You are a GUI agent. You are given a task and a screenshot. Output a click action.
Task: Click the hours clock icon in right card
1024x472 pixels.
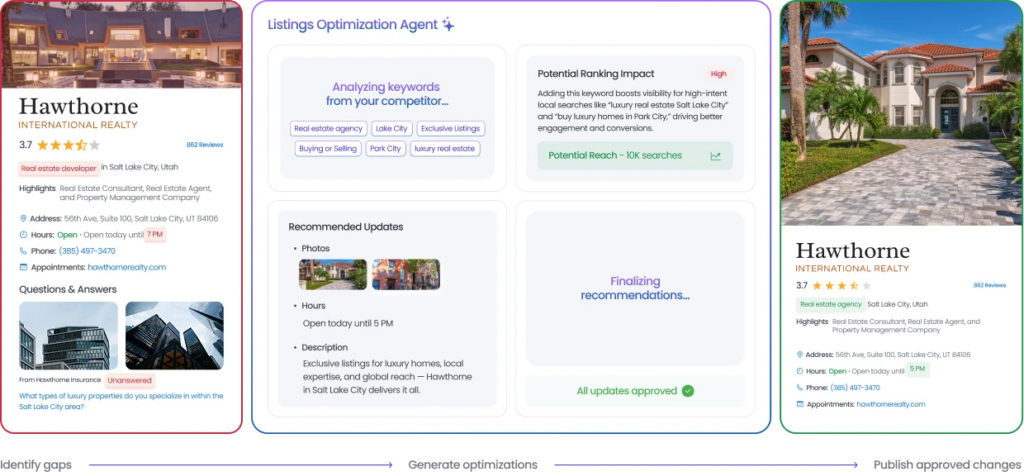point(800,370)
